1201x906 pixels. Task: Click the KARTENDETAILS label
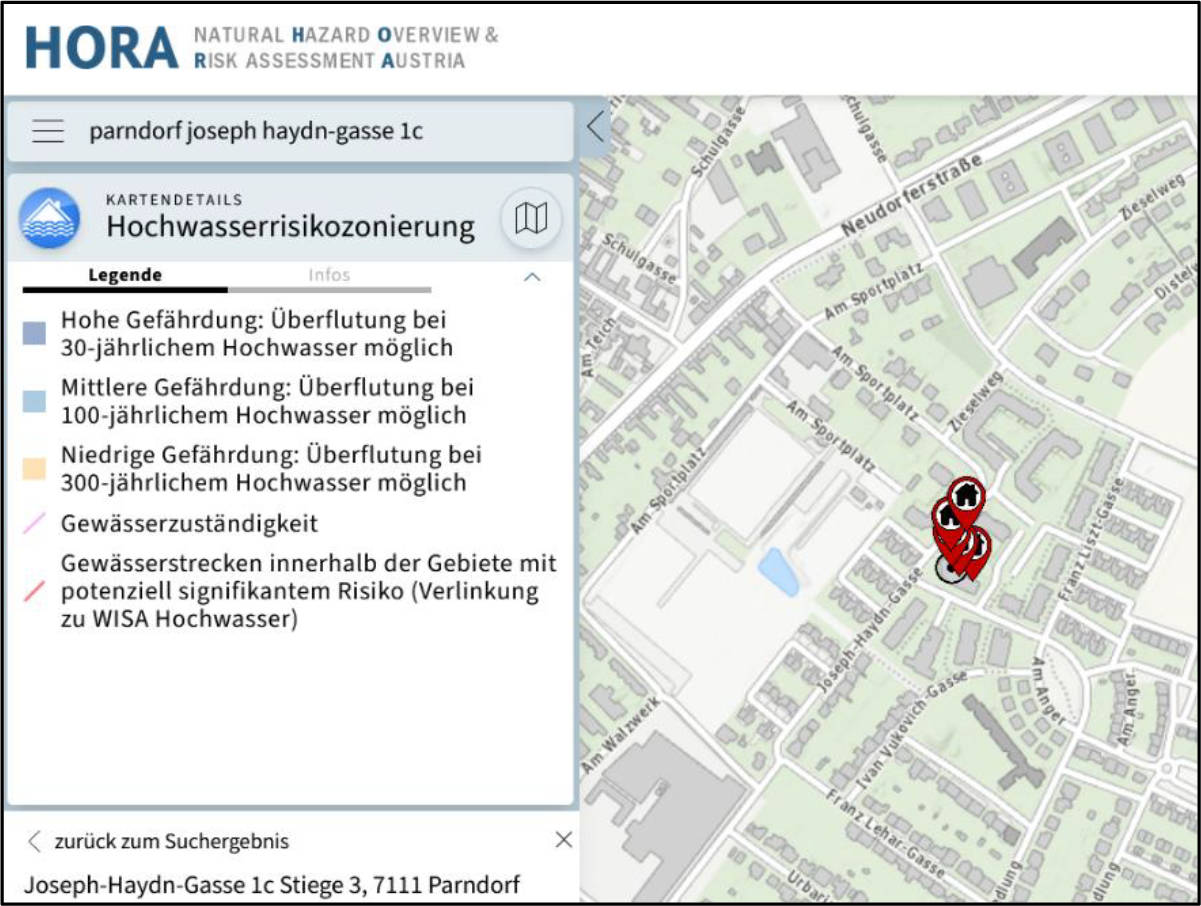pyautogui.click(x=174, y=199)
